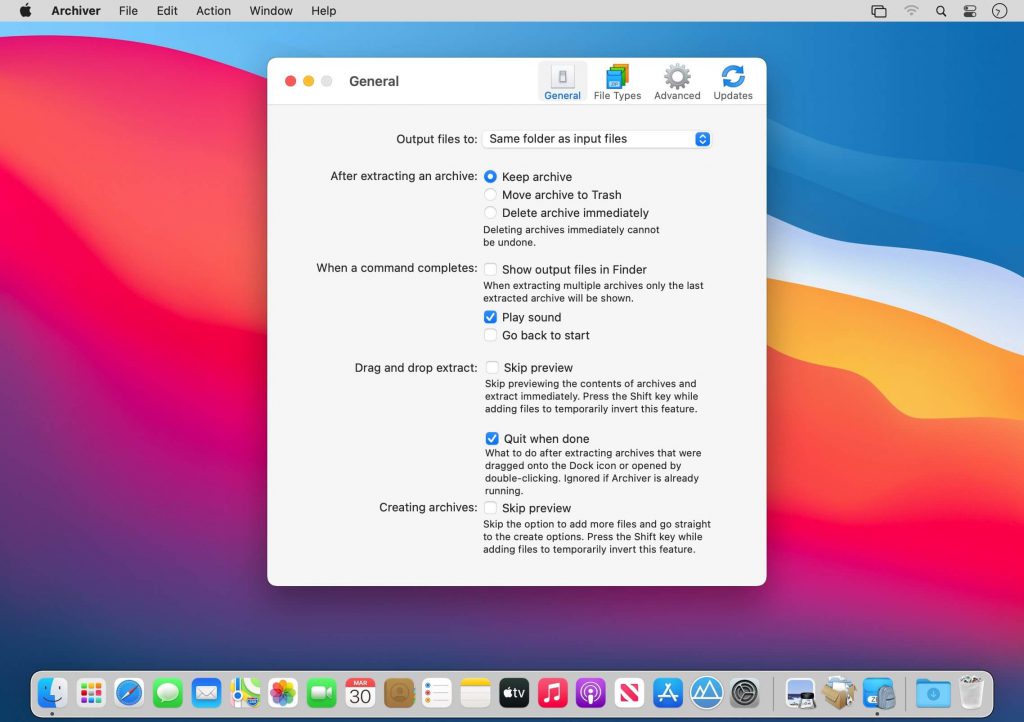
Task: Open the Action menu
Action: click(x=213, y=11)
